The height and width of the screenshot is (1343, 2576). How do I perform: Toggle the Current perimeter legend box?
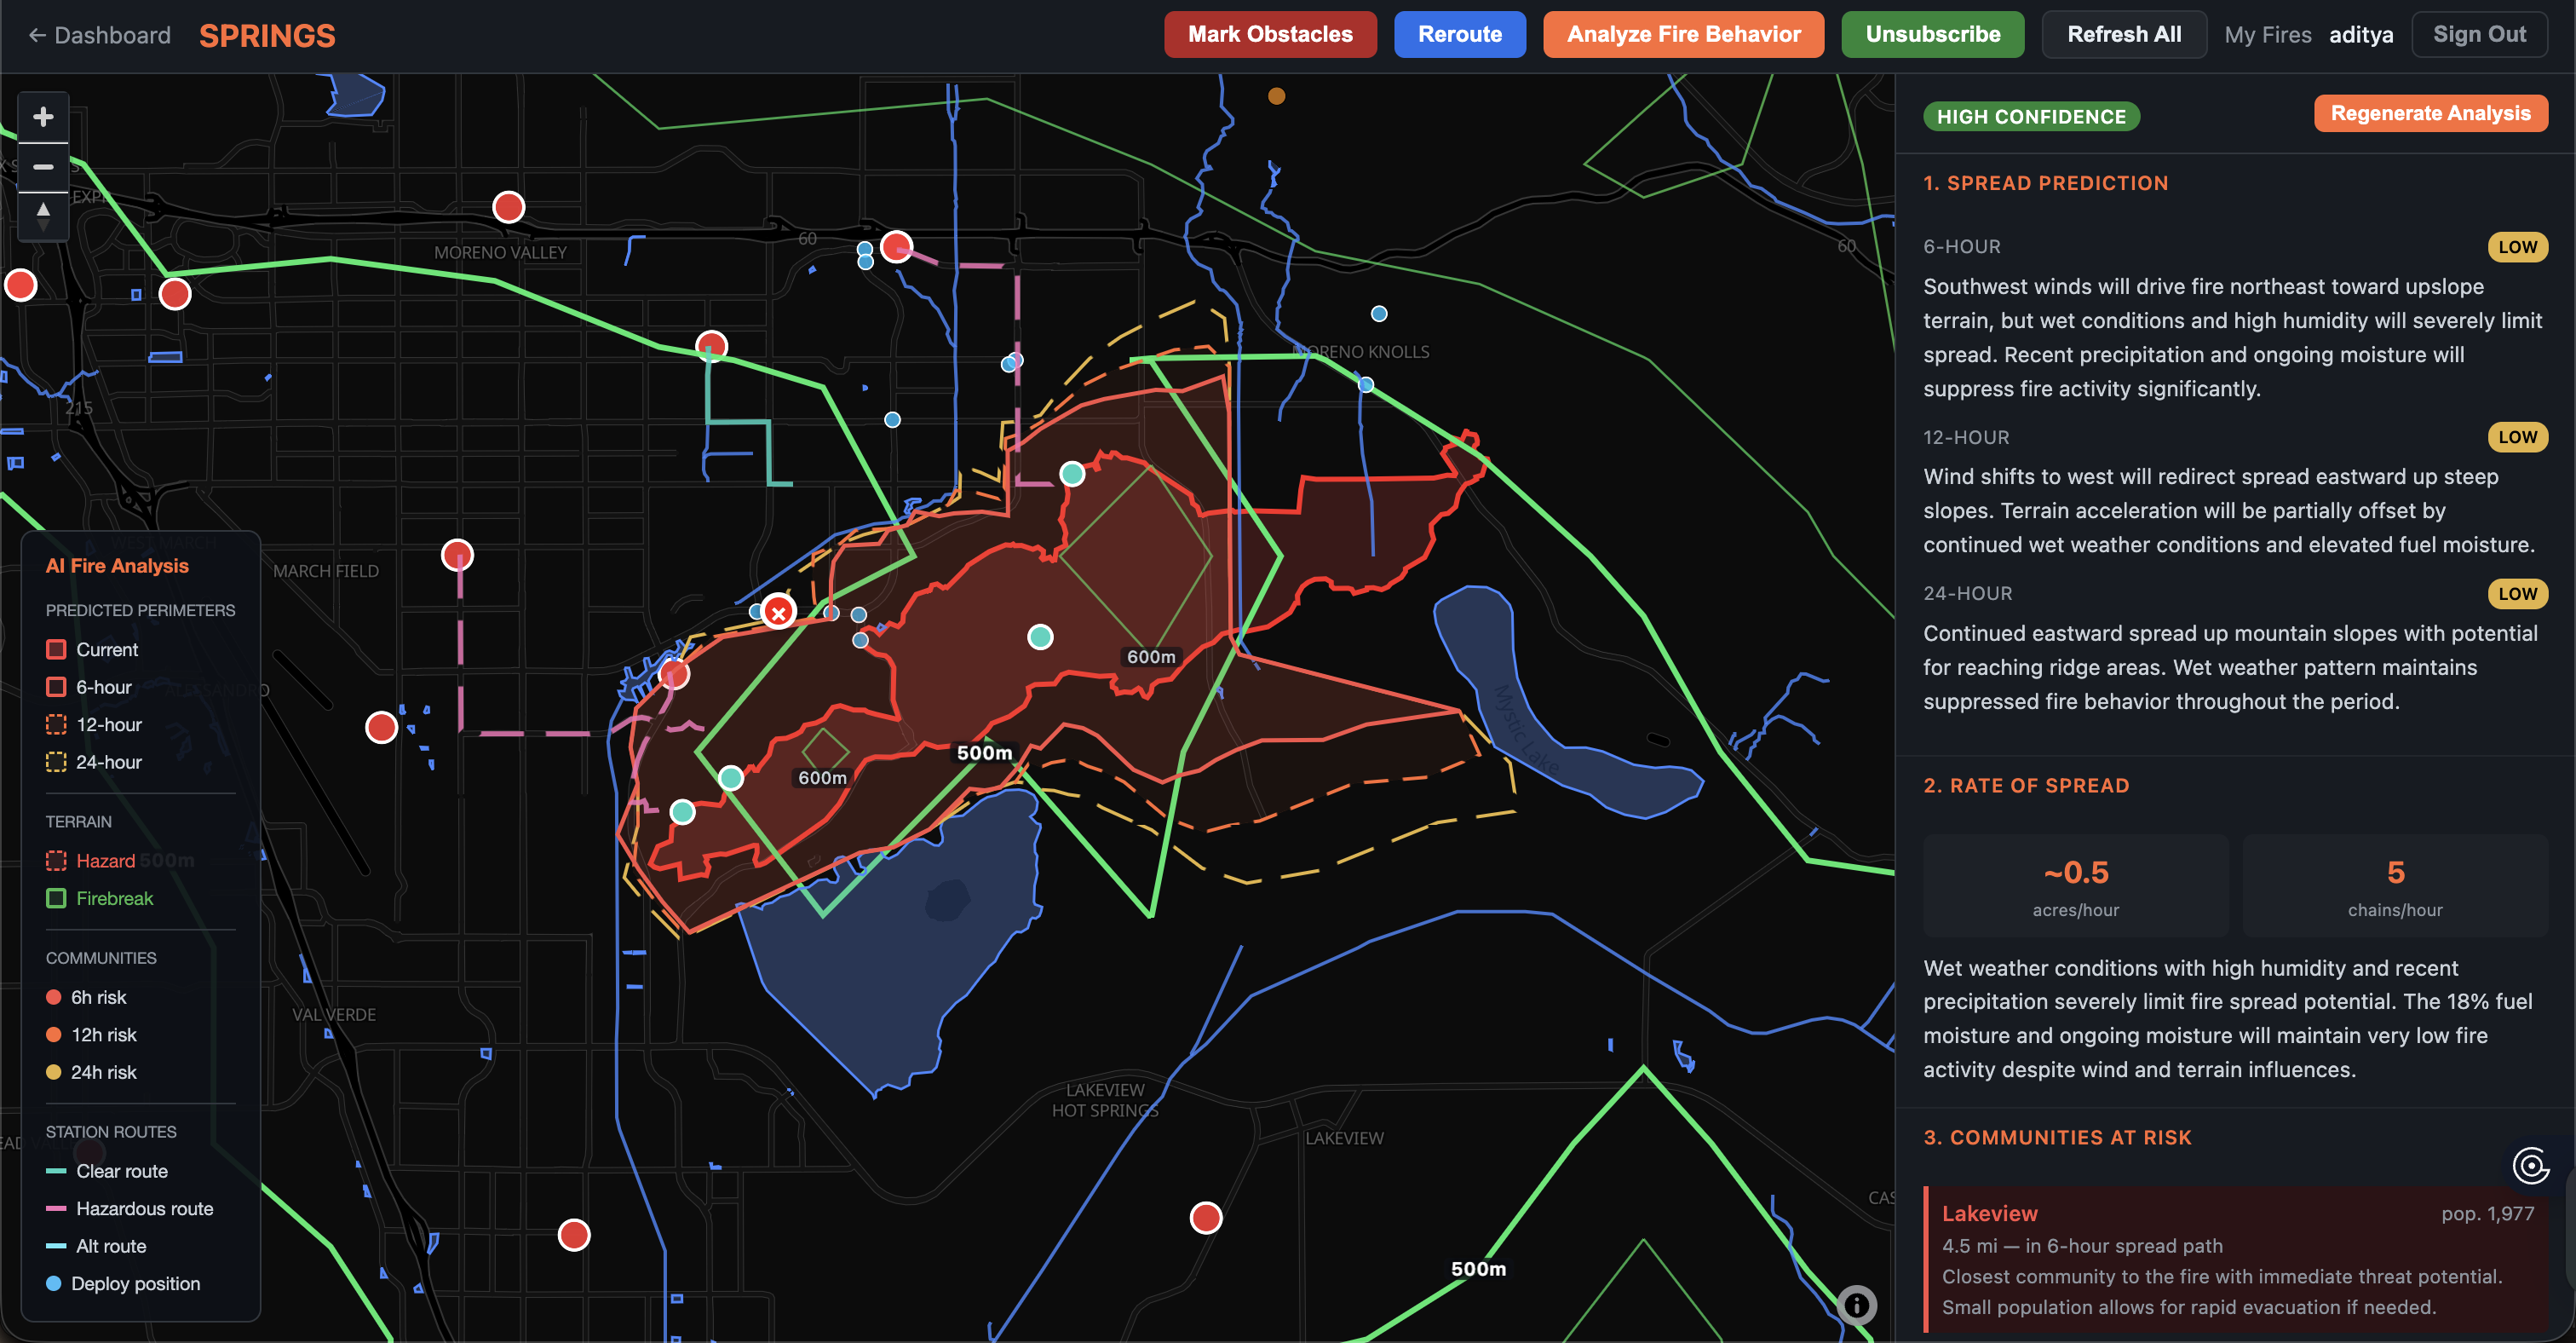56,650
